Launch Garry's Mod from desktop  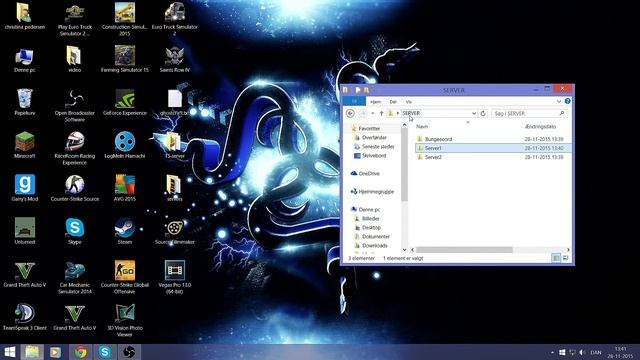point(24,188)
